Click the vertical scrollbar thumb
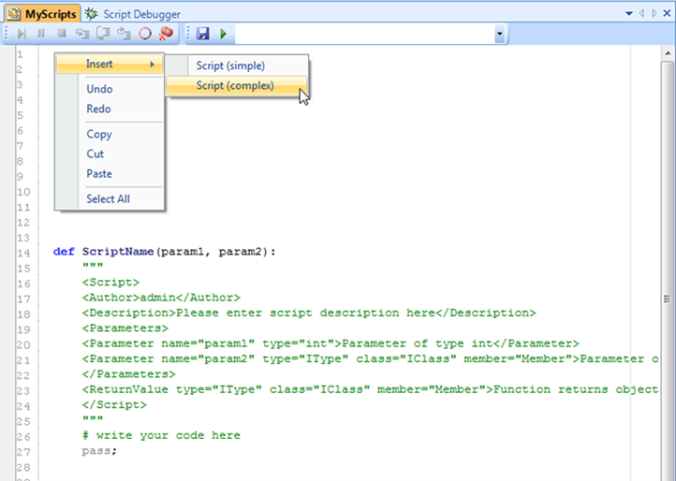Screen dimensions: 676x481 click(667, 299)
